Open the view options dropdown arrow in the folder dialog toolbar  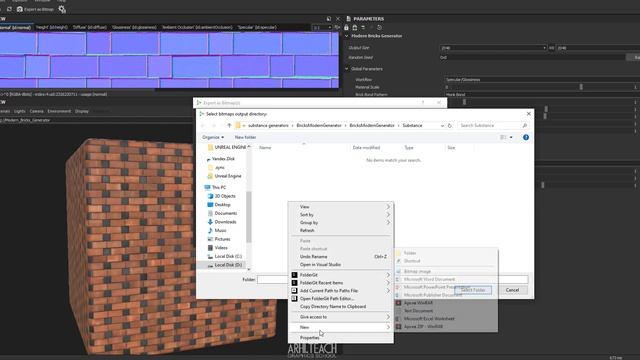click(x=511, y=137)
